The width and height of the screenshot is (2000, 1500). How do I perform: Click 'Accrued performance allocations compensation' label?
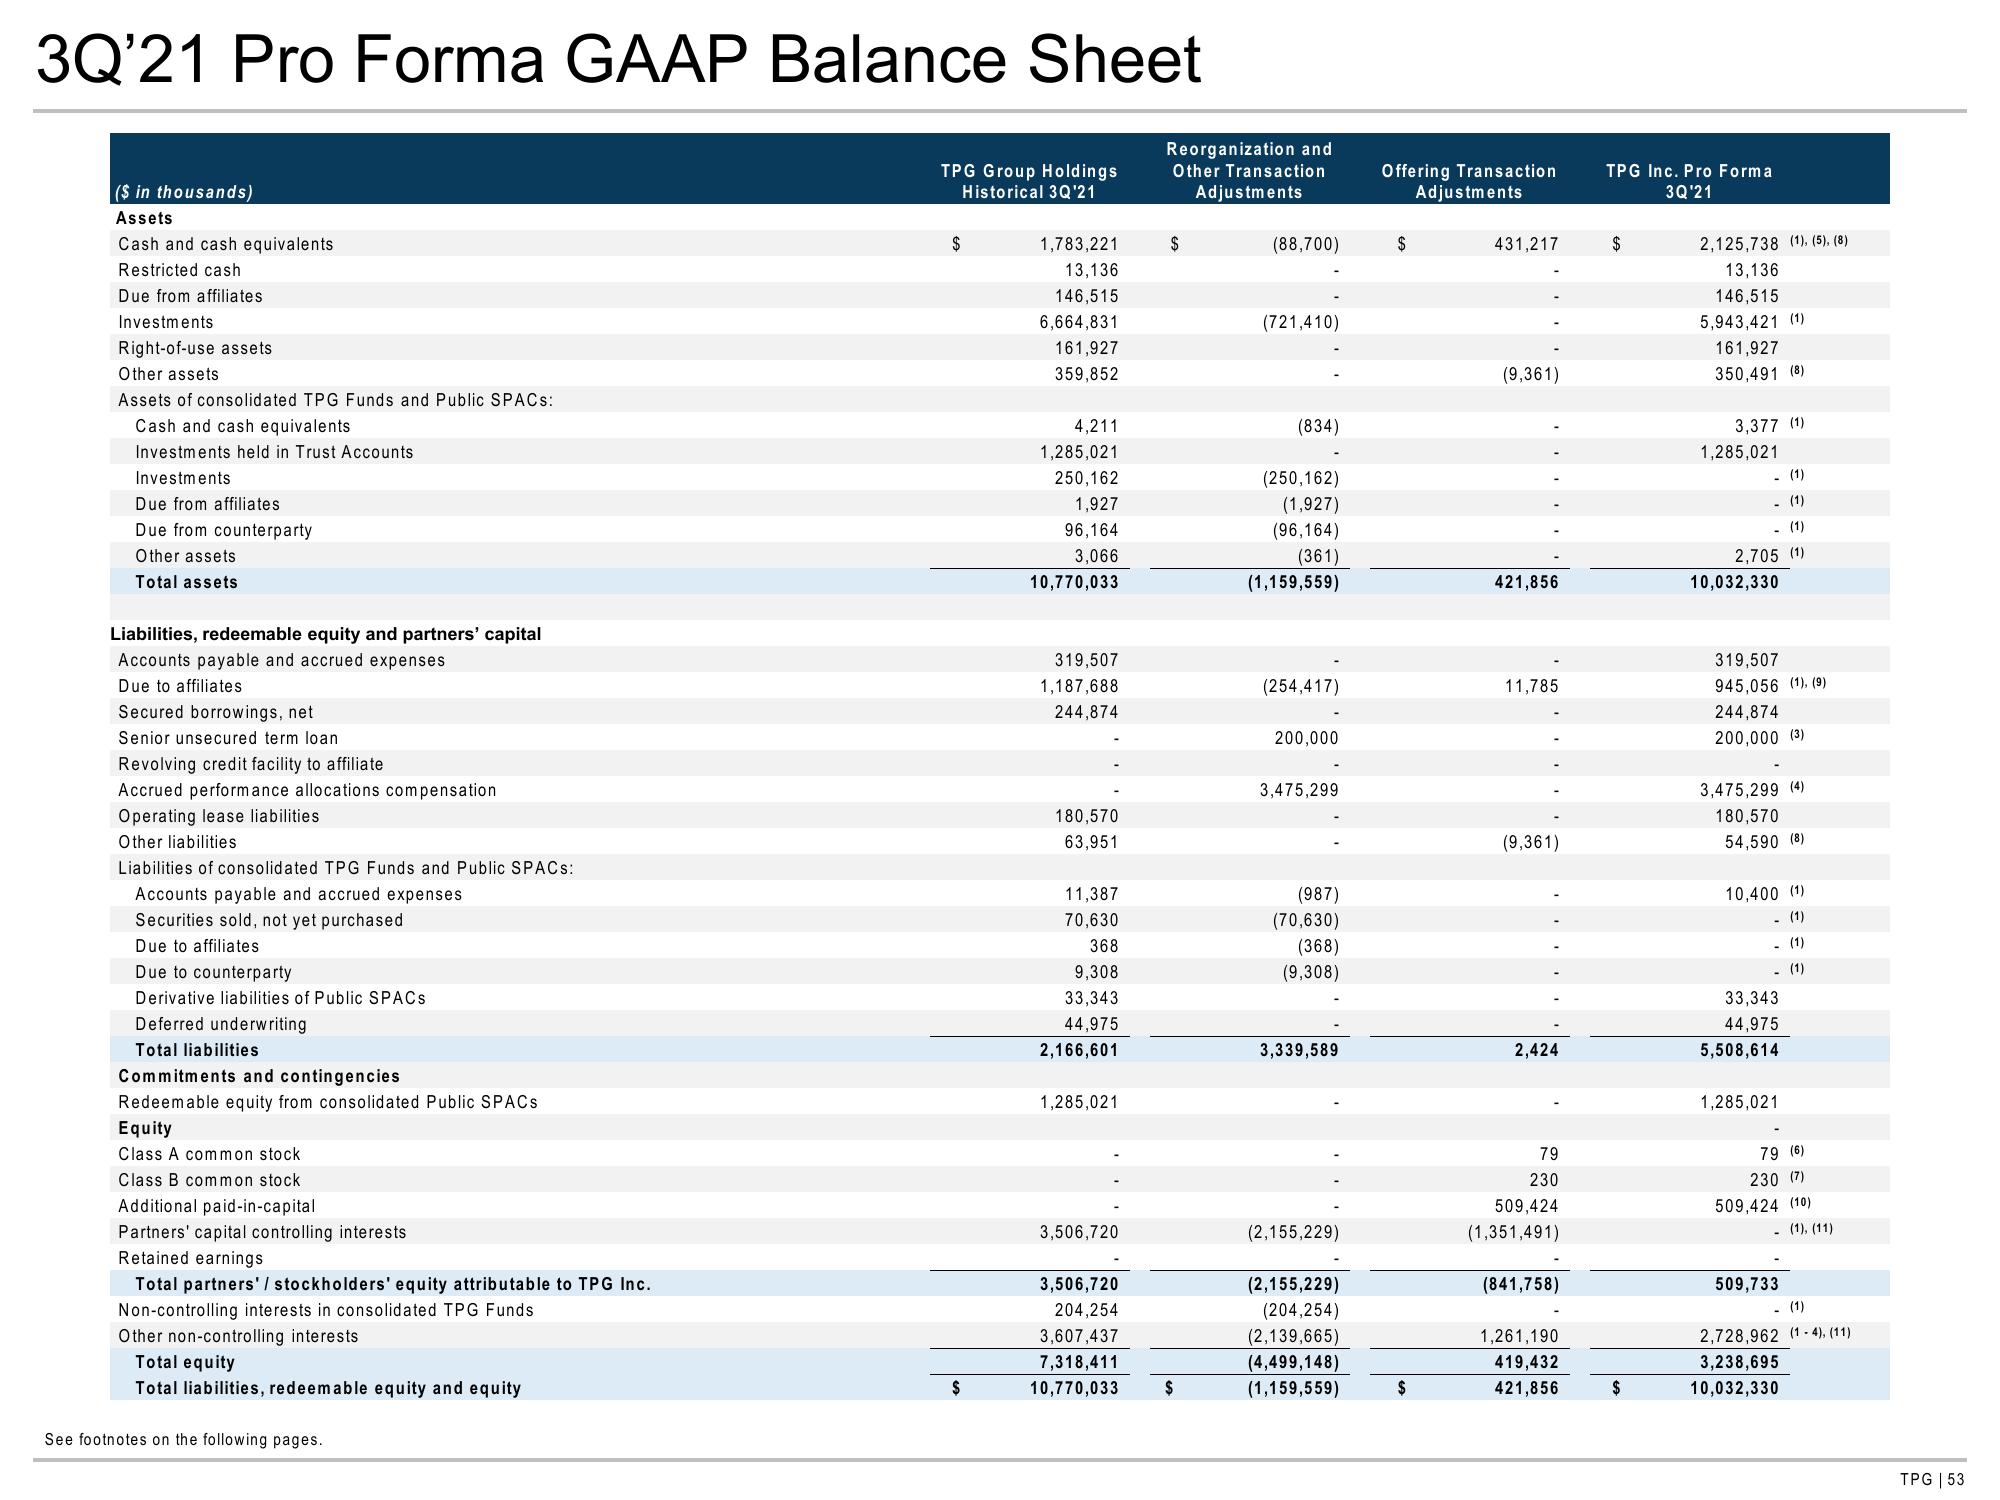pos(307,790)
